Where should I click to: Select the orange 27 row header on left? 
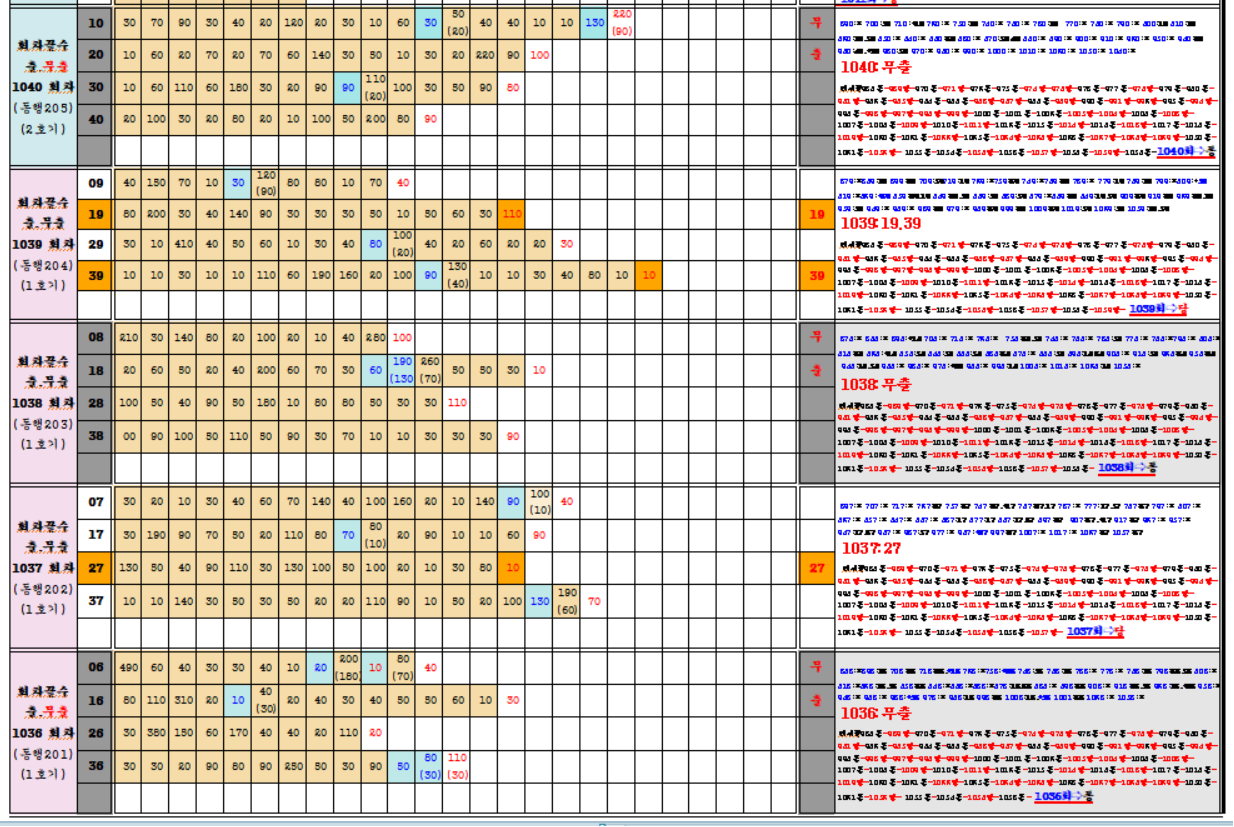click(95, 568)
